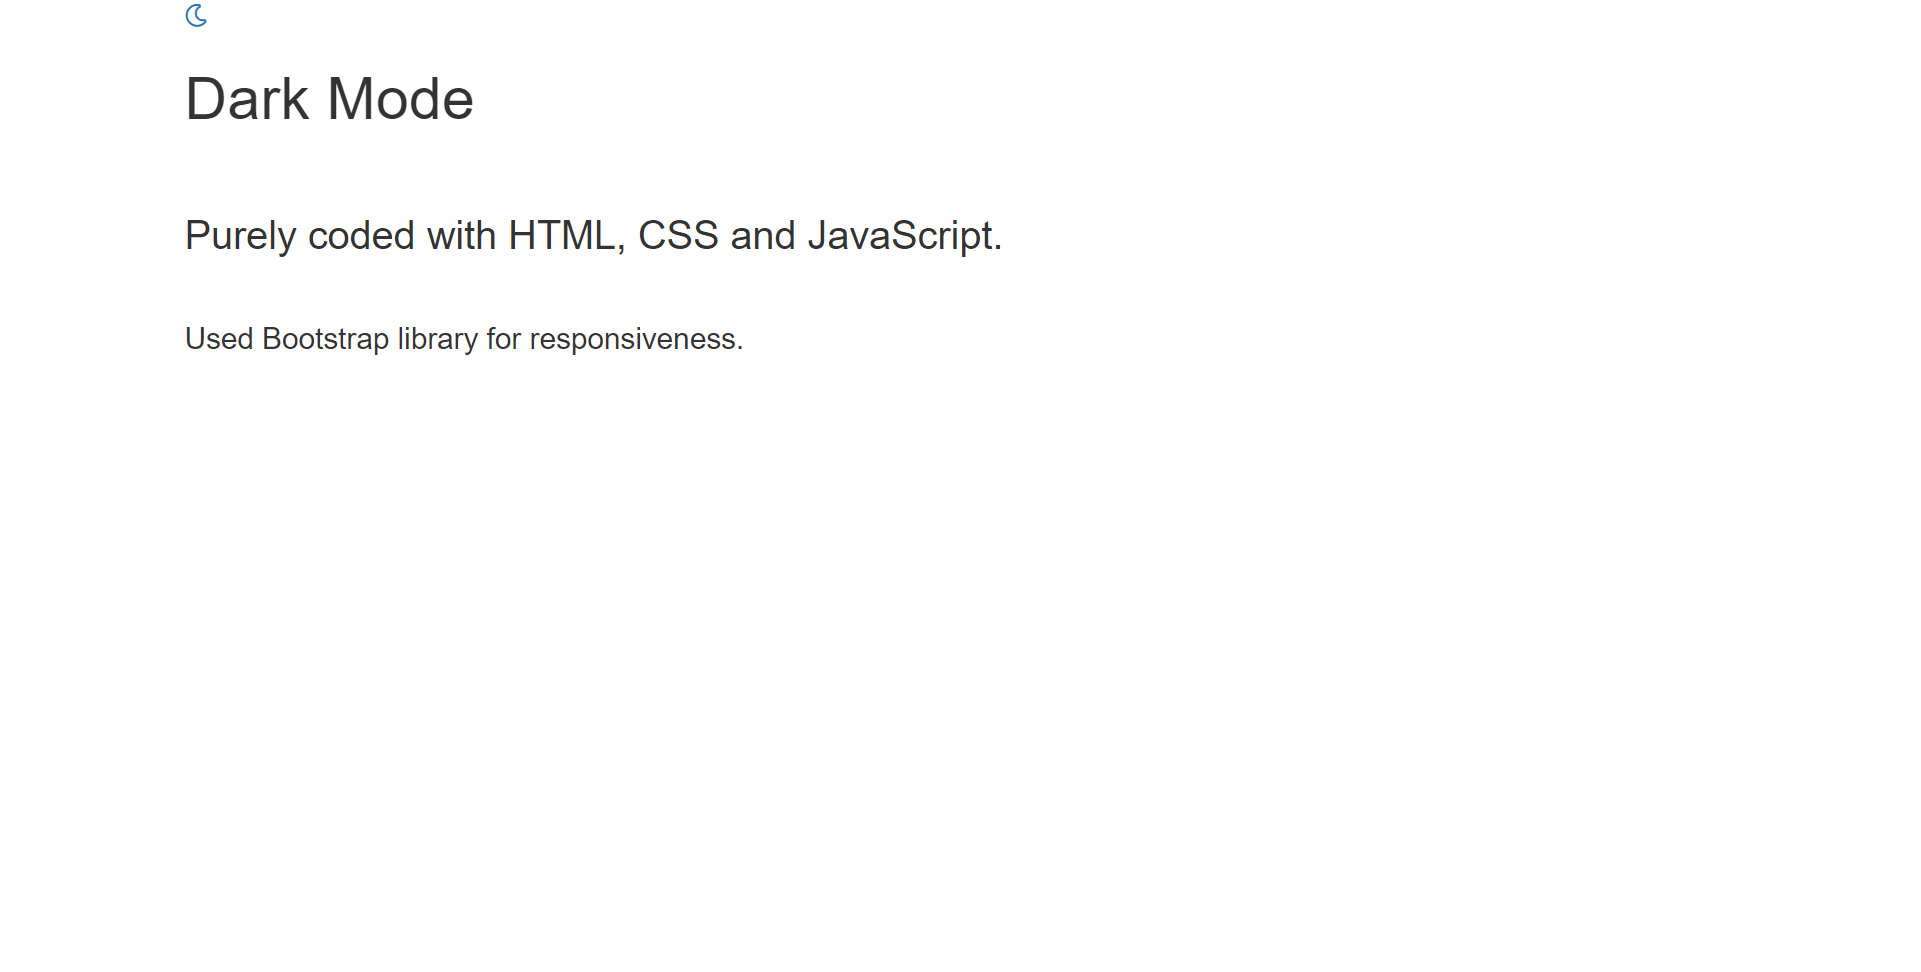This screenshot has height=972, width=1921.
Task: Click the word "Used" in the paragraph
Action: pyautogui.click(x=219, y=339)
